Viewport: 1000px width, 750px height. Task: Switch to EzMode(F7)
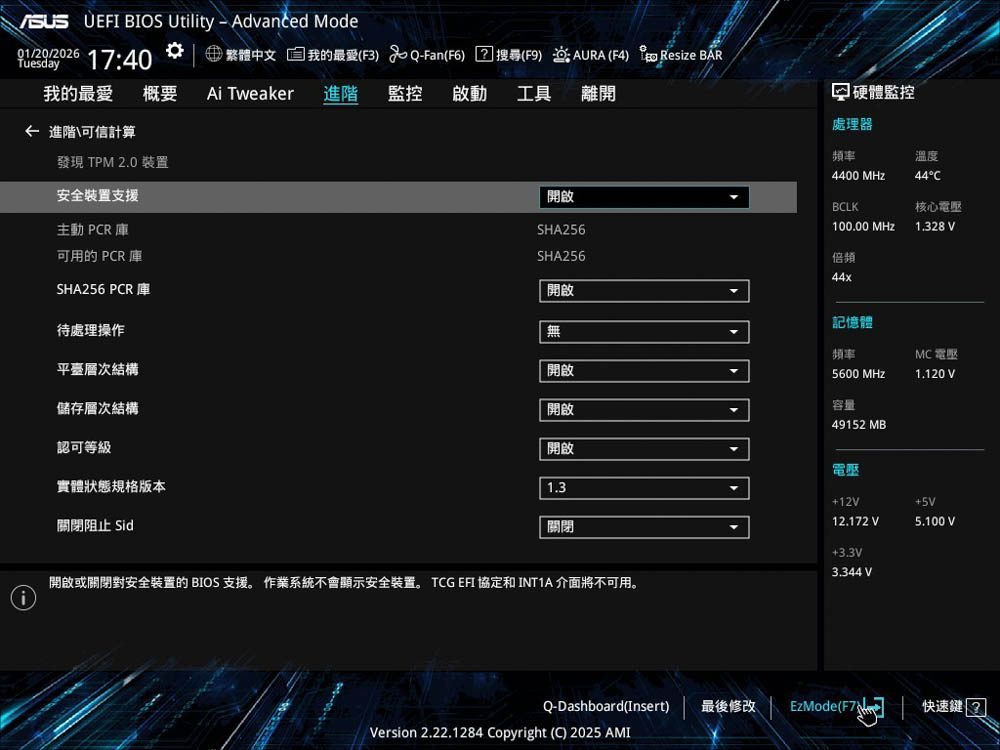[824, 707]
